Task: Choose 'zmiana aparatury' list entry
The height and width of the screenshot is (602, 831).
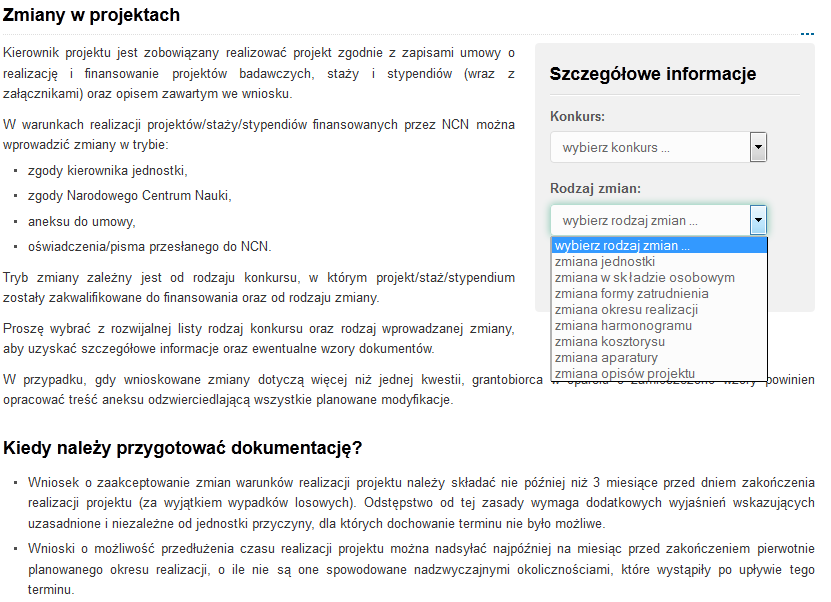Action: pyautogui.click(x=659, y=357)
